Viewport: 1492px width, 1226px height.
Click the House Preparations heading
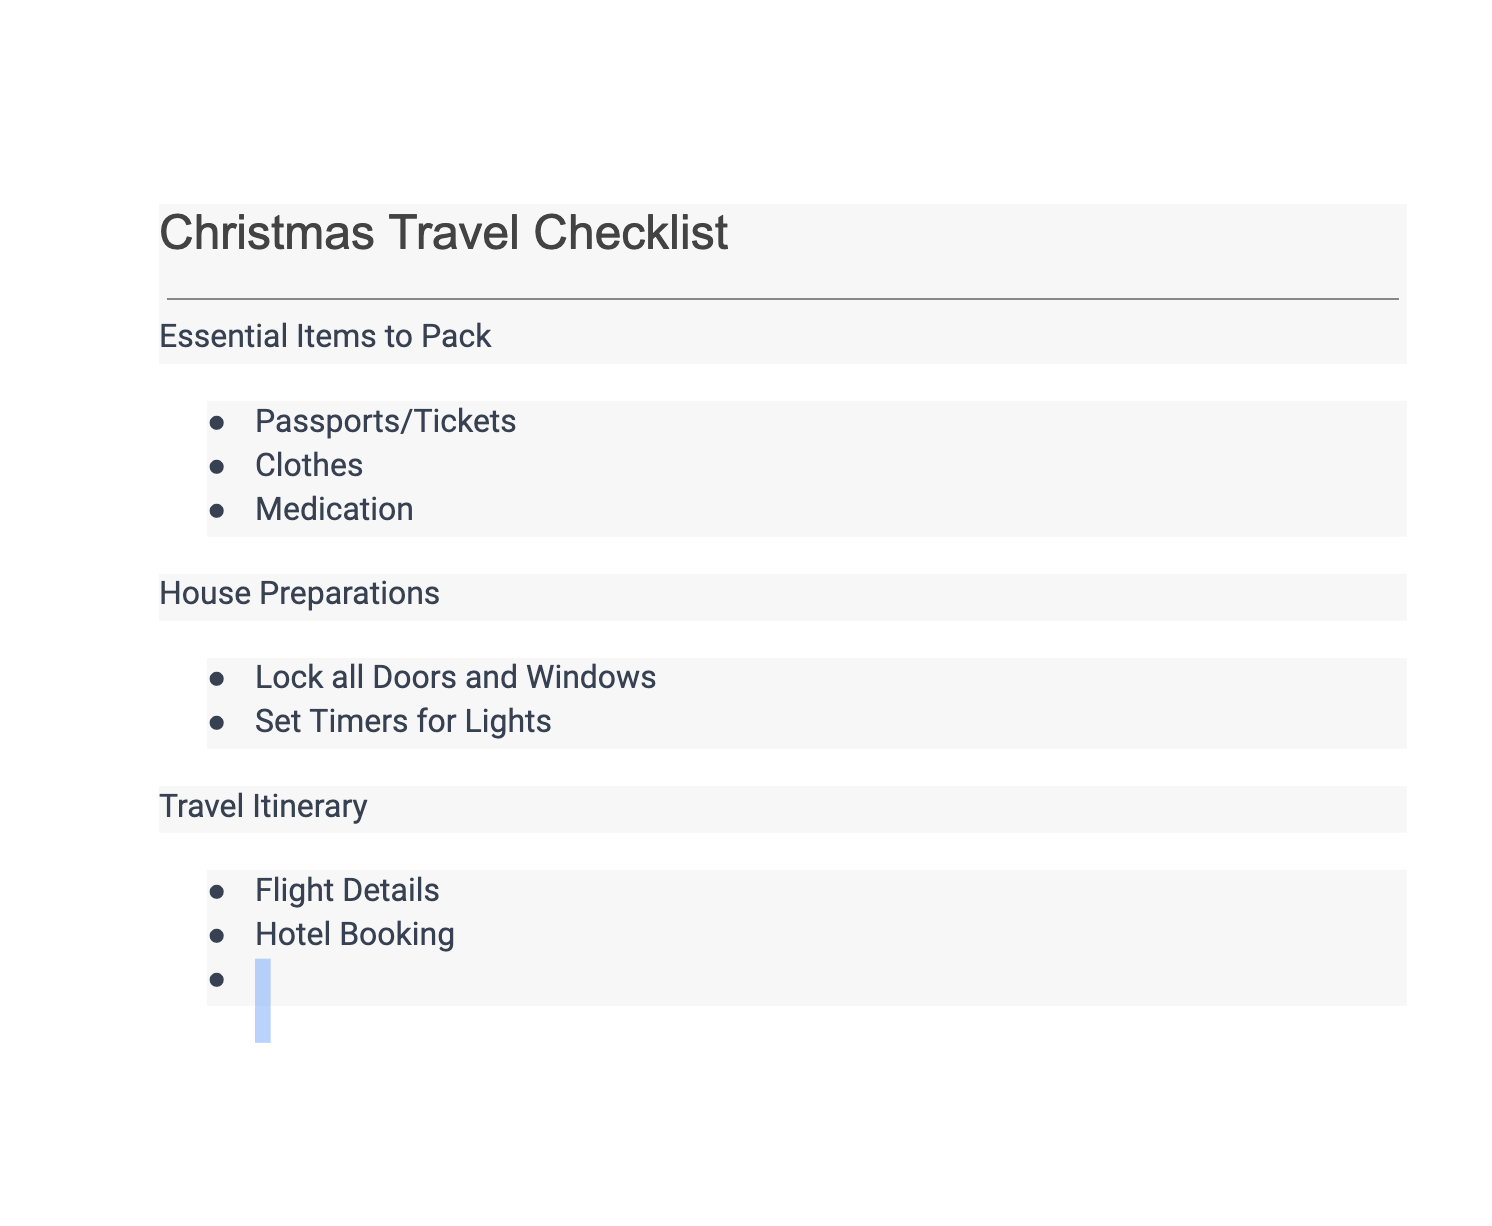point(299,593)
